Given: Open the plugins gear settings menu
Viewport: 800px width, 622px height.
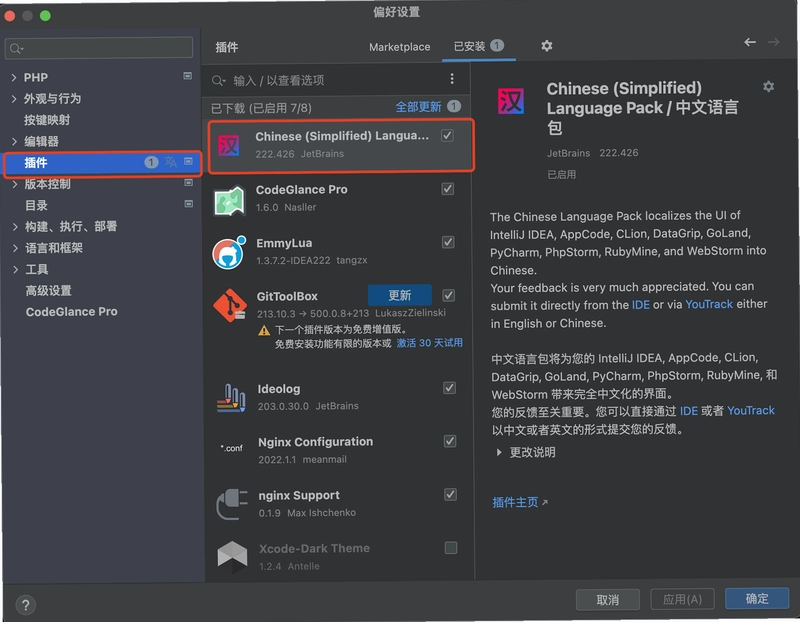Looking at the screenshot, I should coord(546,46).
